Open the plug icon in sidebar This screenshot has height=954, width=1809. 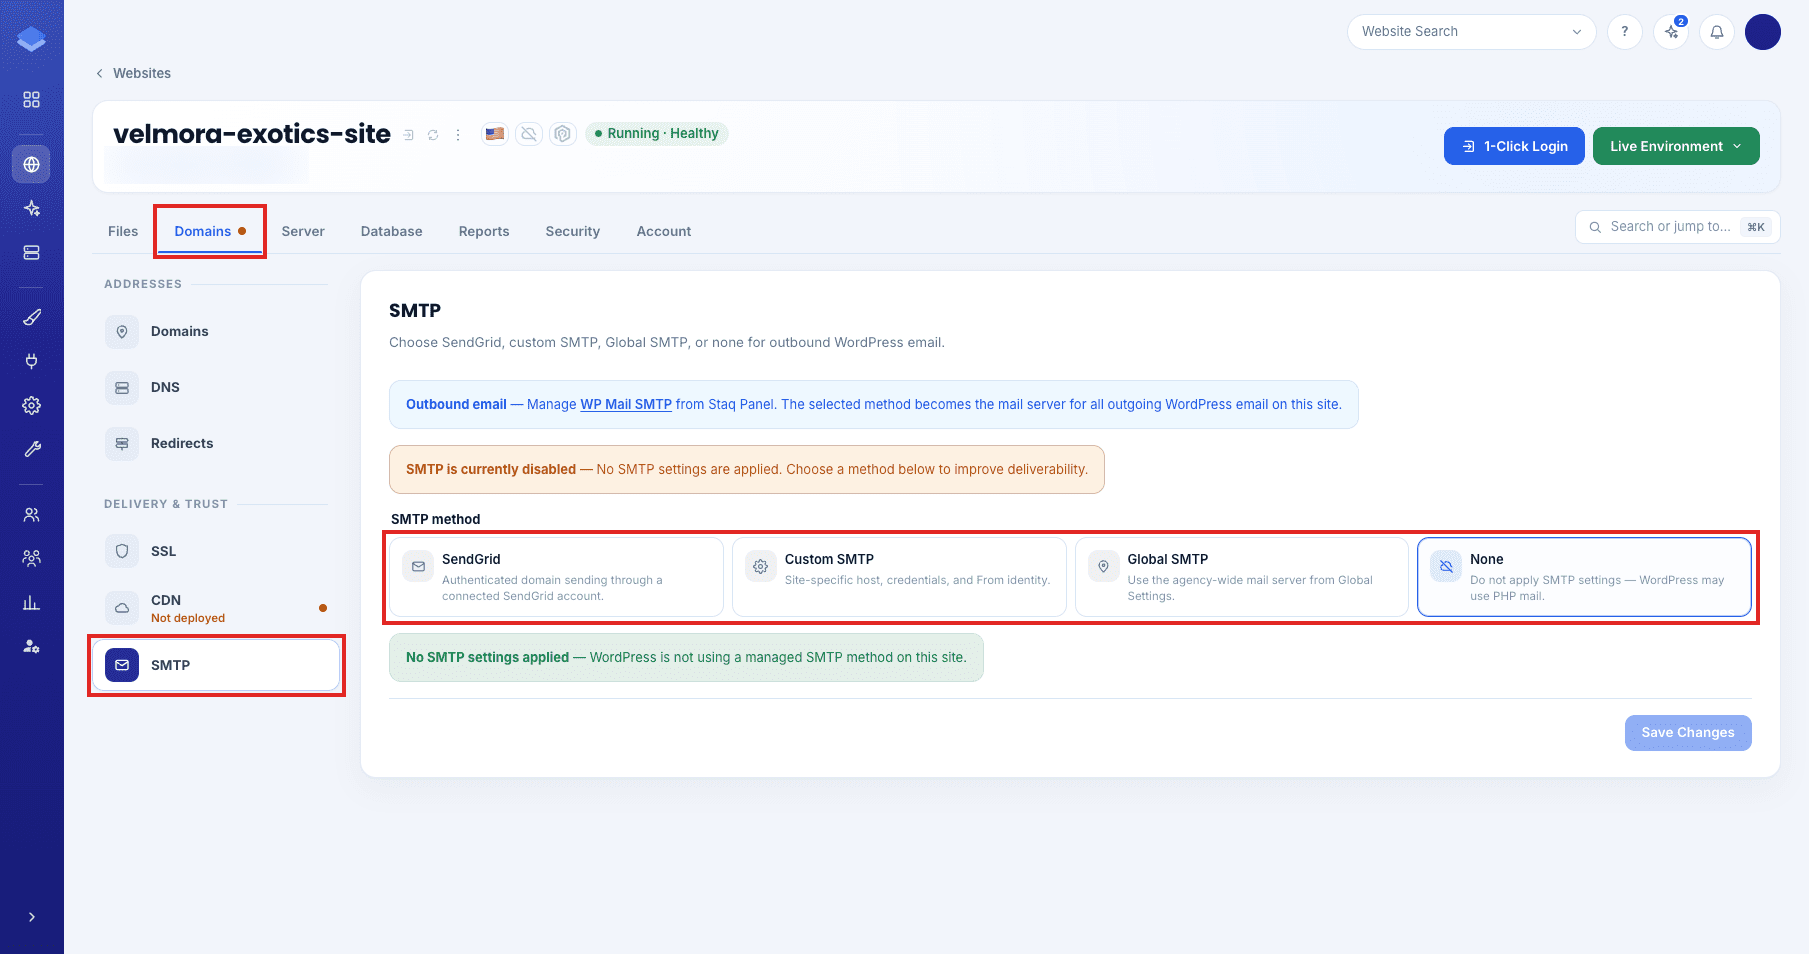[32, 361]
